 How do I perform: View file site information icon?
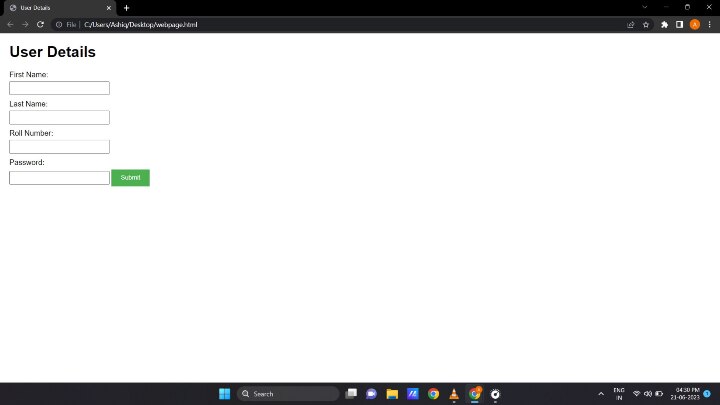[59, 25]
